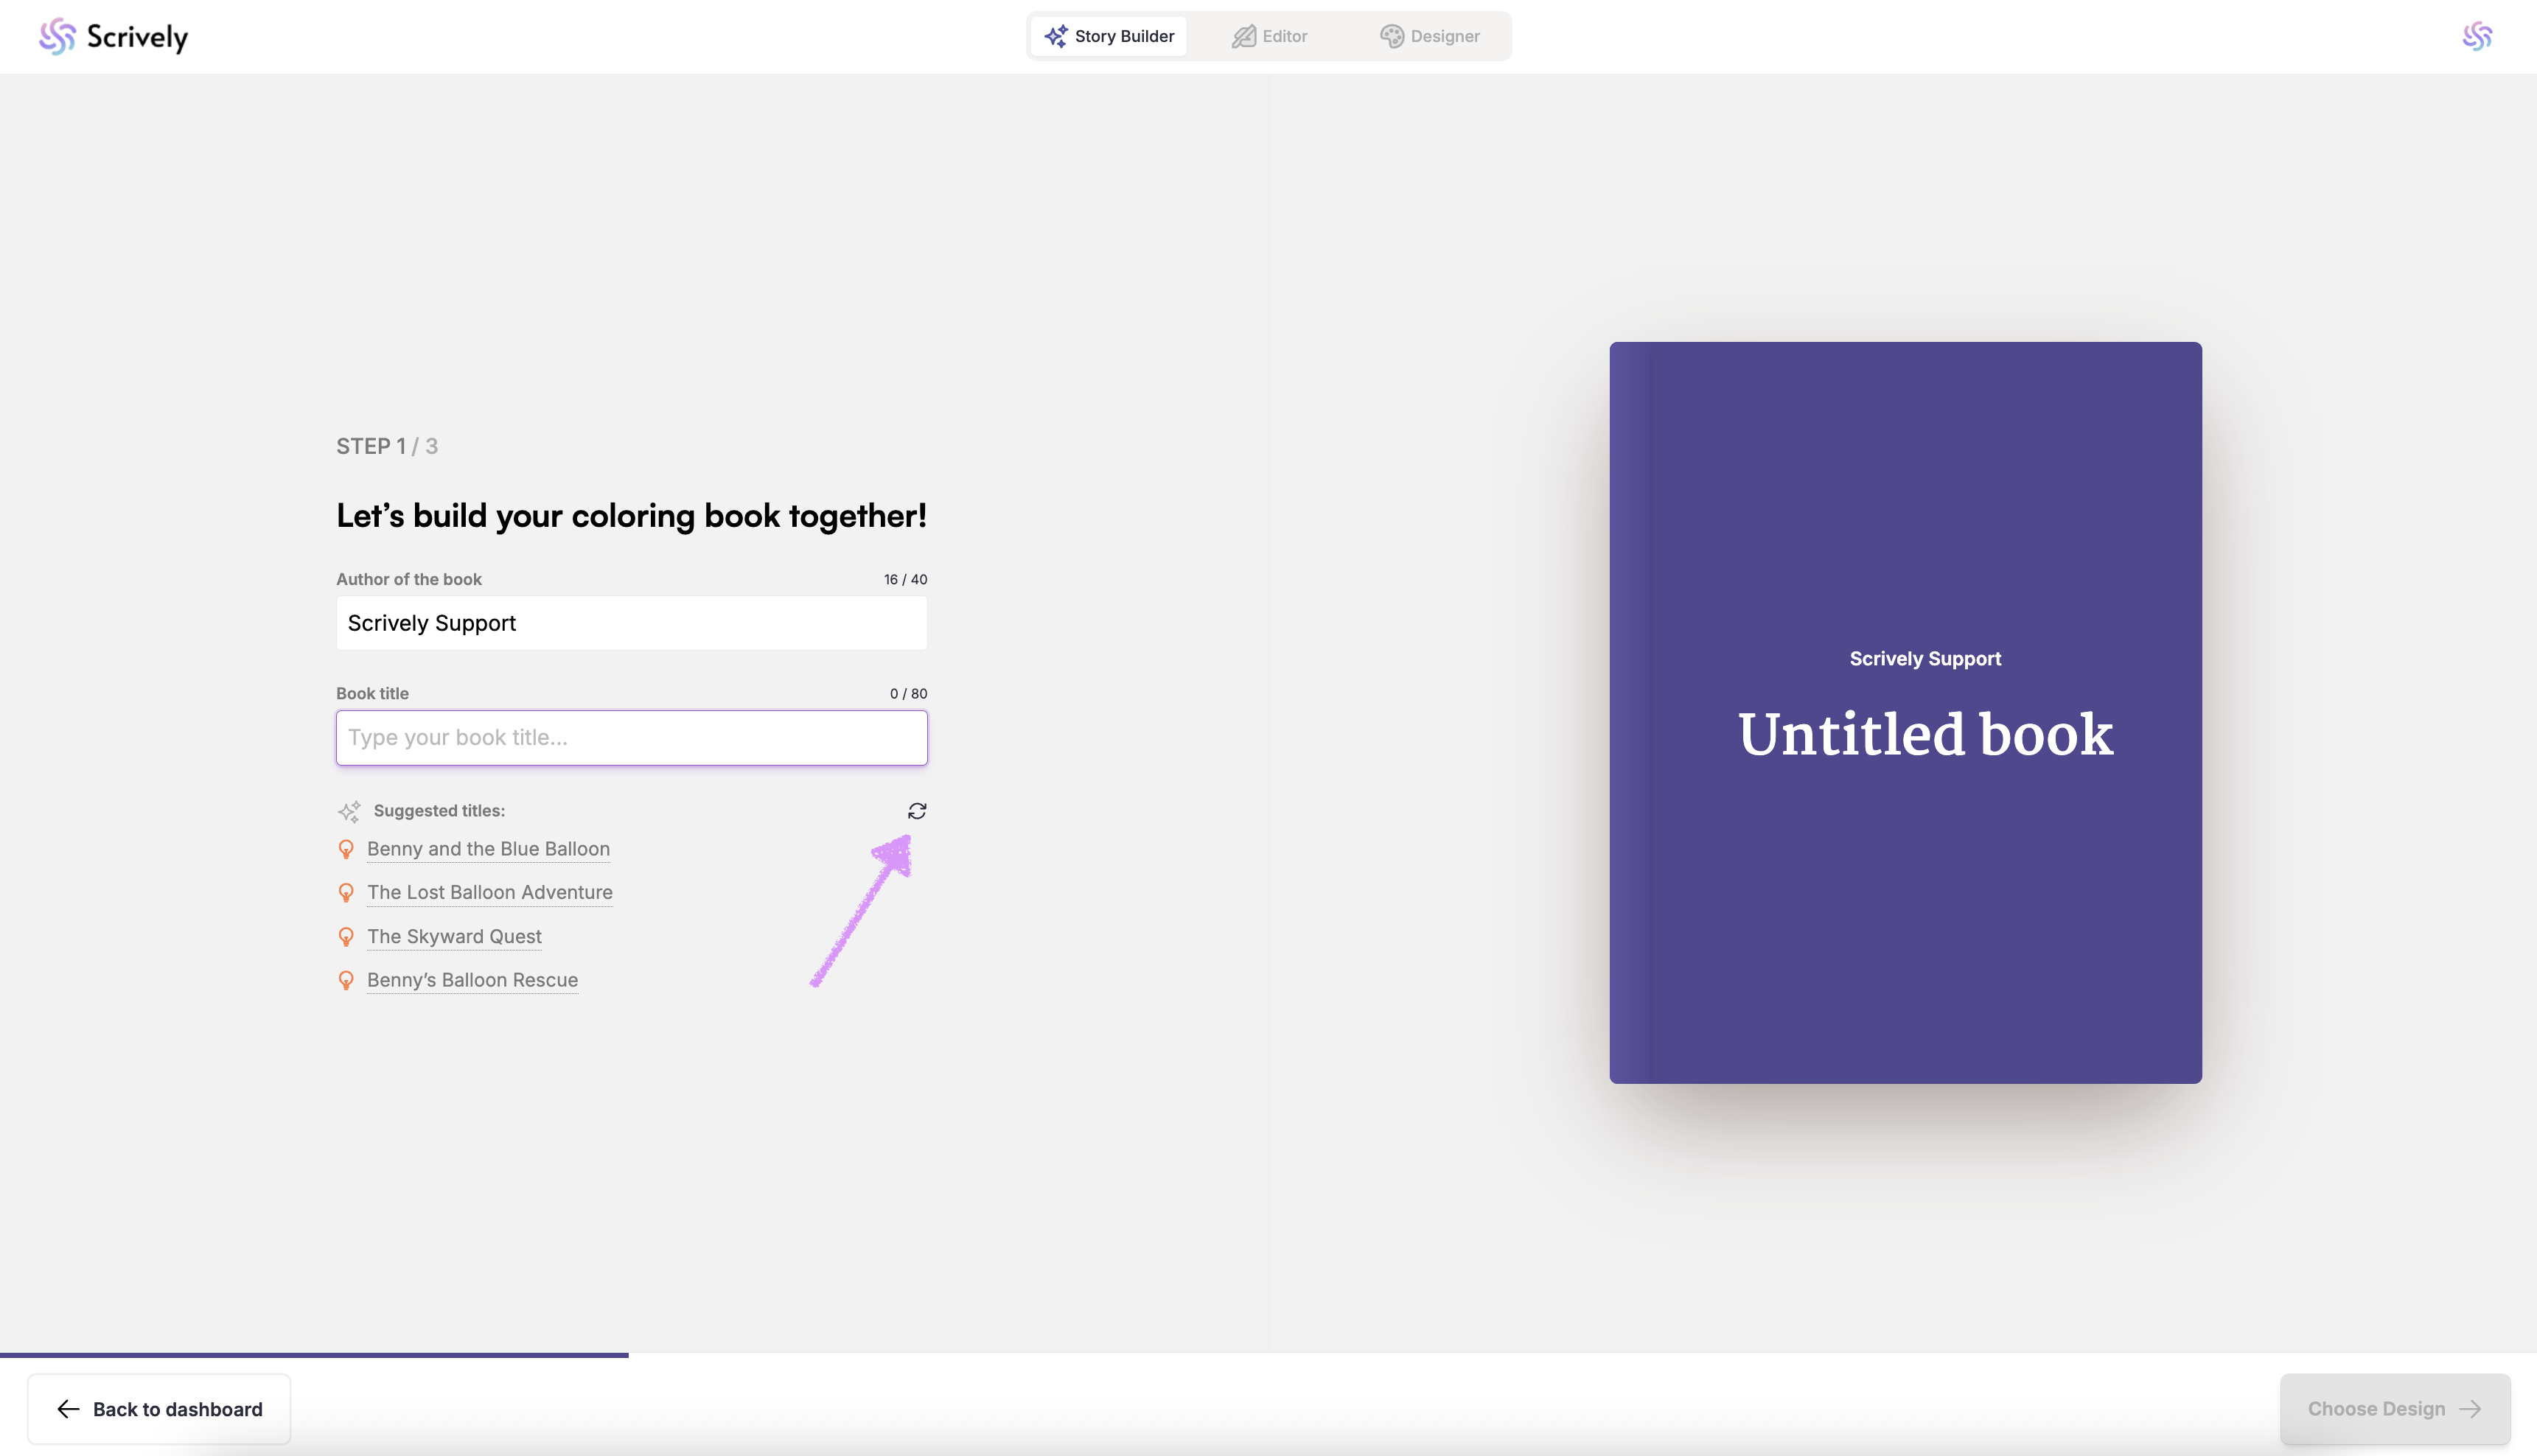The image size is (2537, 1456).
Task: Click the Scrively logo in header
Action: coord(113,36)
